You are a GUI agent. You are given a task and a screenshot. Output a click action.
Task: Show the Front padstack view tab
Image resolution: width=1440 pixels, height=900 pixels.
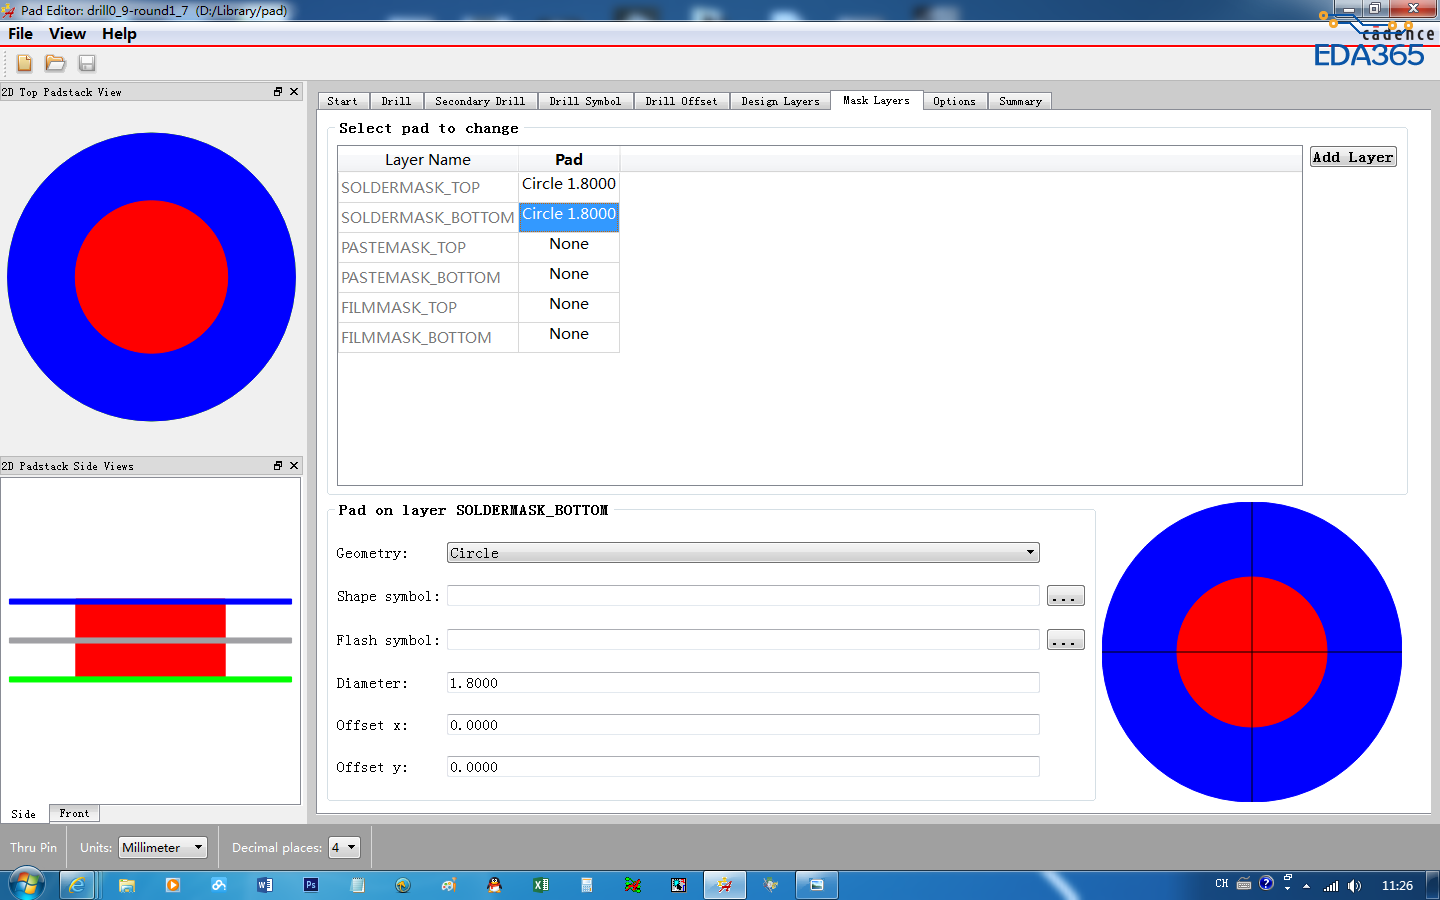click(74, 814)
